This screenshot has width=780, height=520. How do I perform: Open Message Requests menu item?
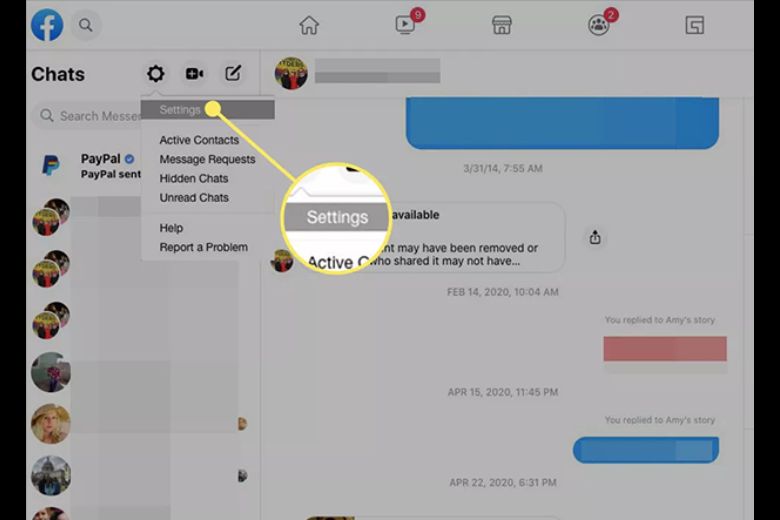click(207, 159)
